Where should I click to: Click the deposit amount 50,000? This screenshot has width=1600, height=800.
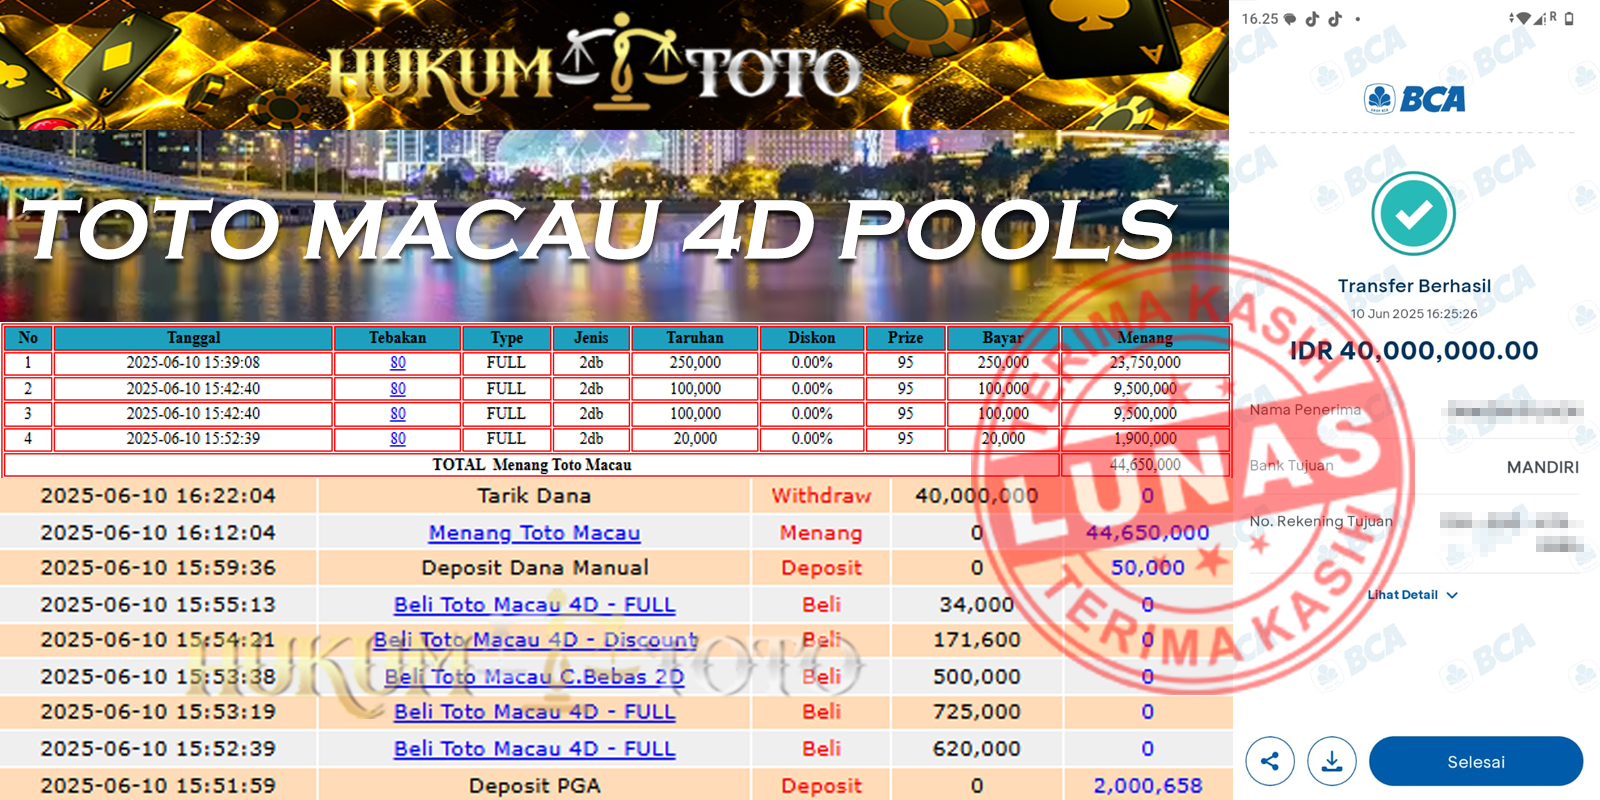[x=1148, y=568]
